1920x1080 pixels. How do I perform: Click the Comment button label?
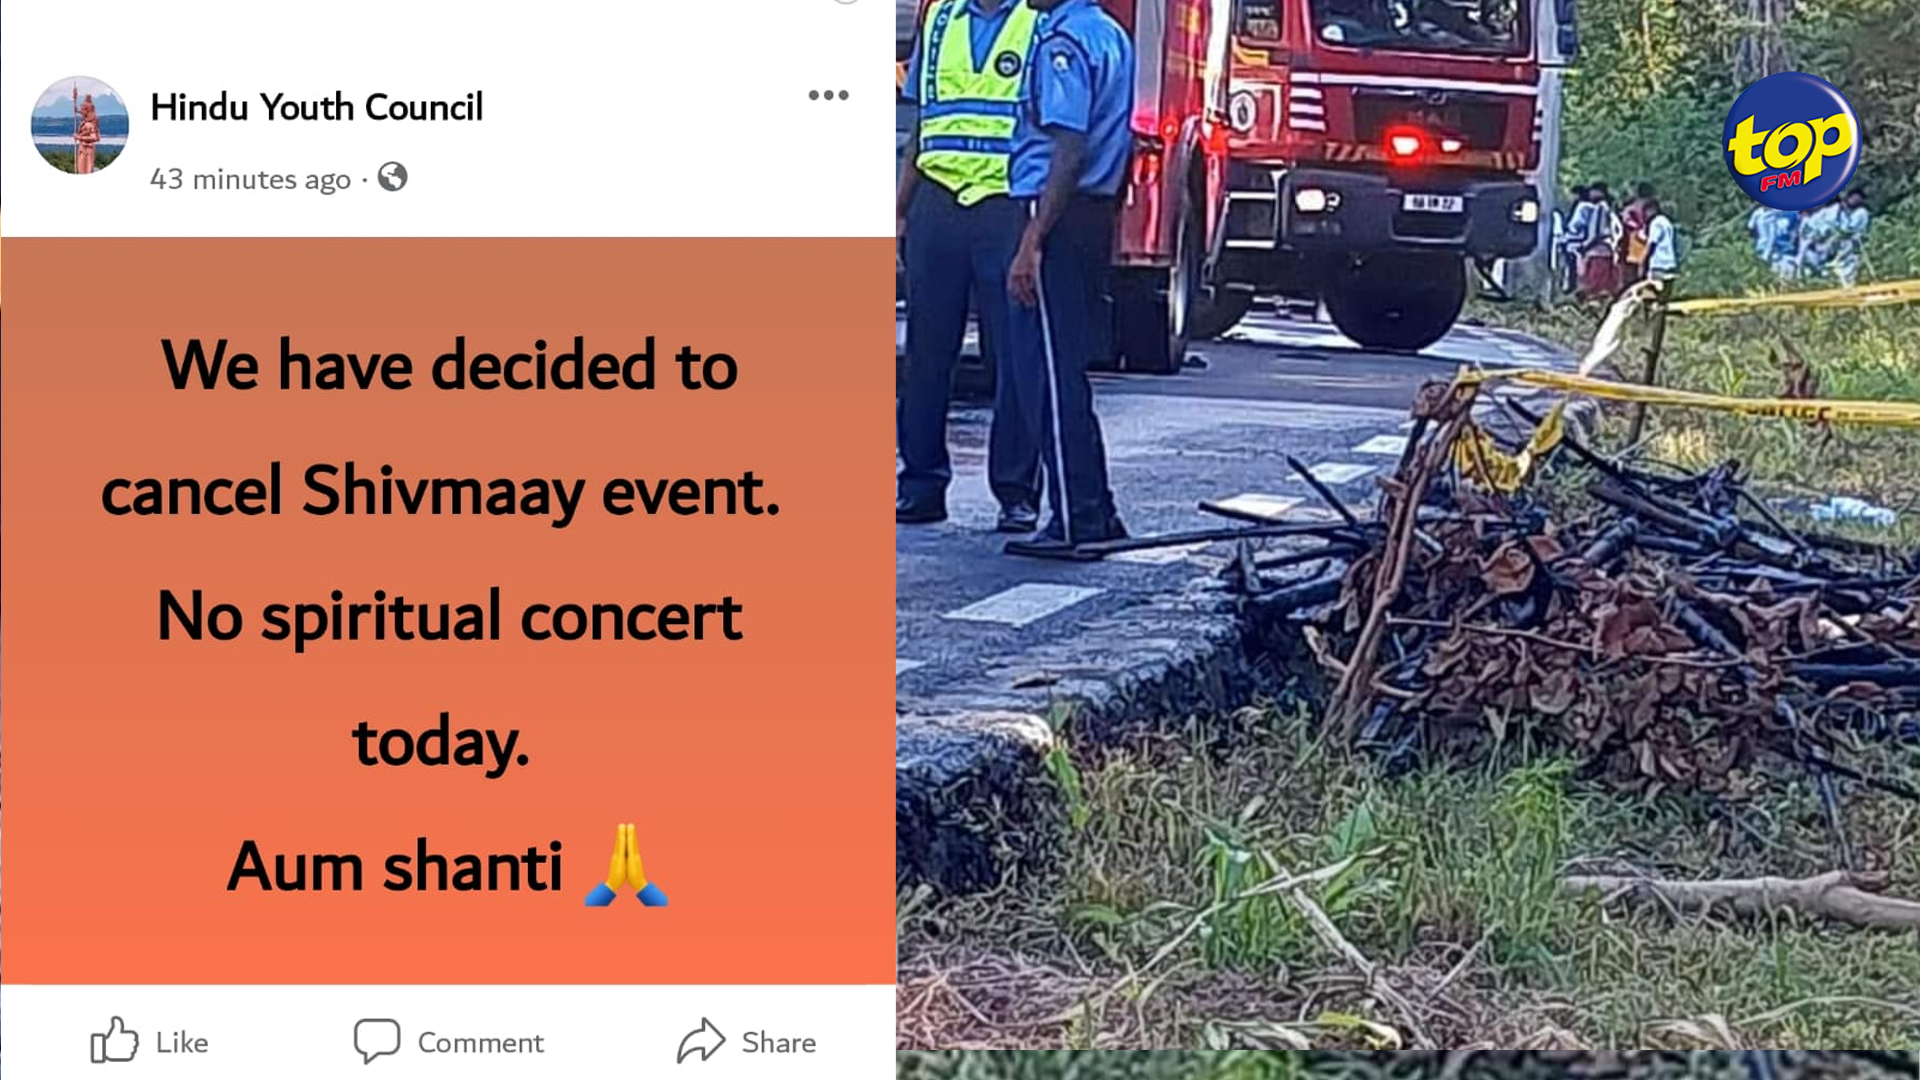[x=481, y=1043]
